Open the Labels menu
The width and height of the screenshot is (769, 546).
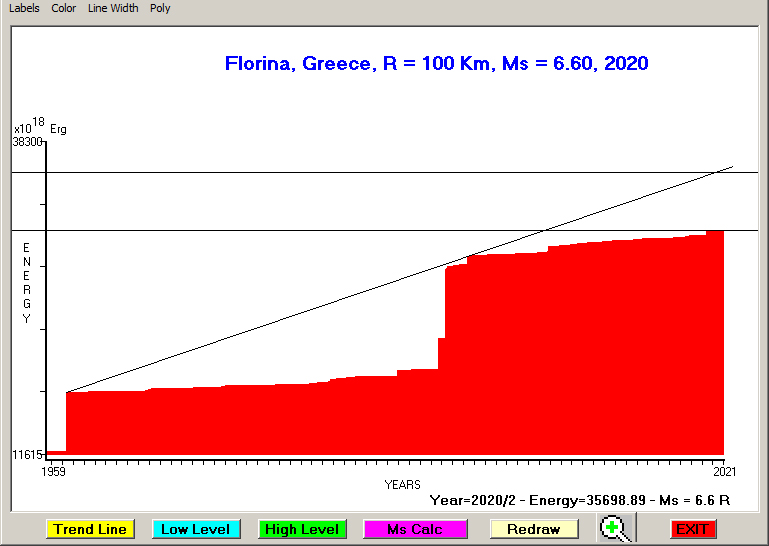pyautogui.click(x=24, y=8)
